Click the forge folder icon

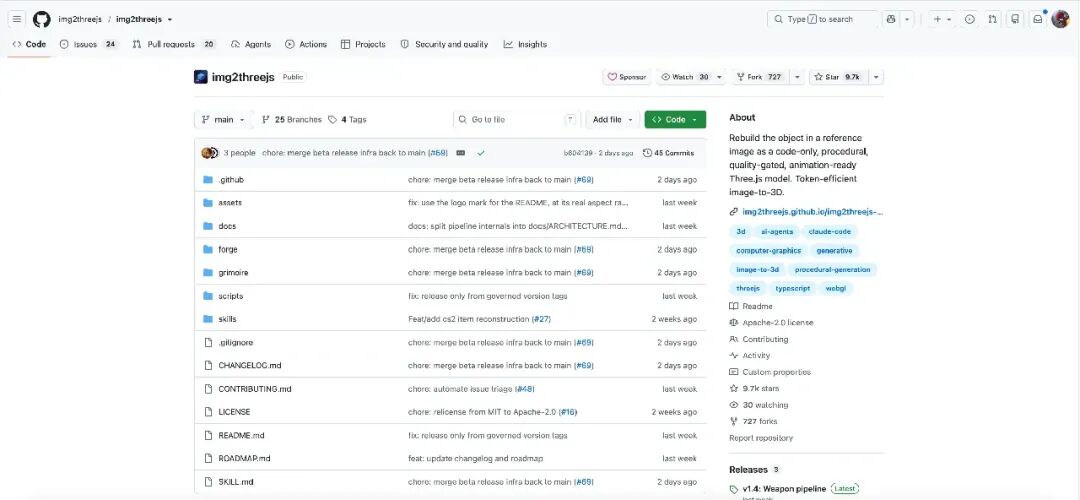[x=208, y=249]
